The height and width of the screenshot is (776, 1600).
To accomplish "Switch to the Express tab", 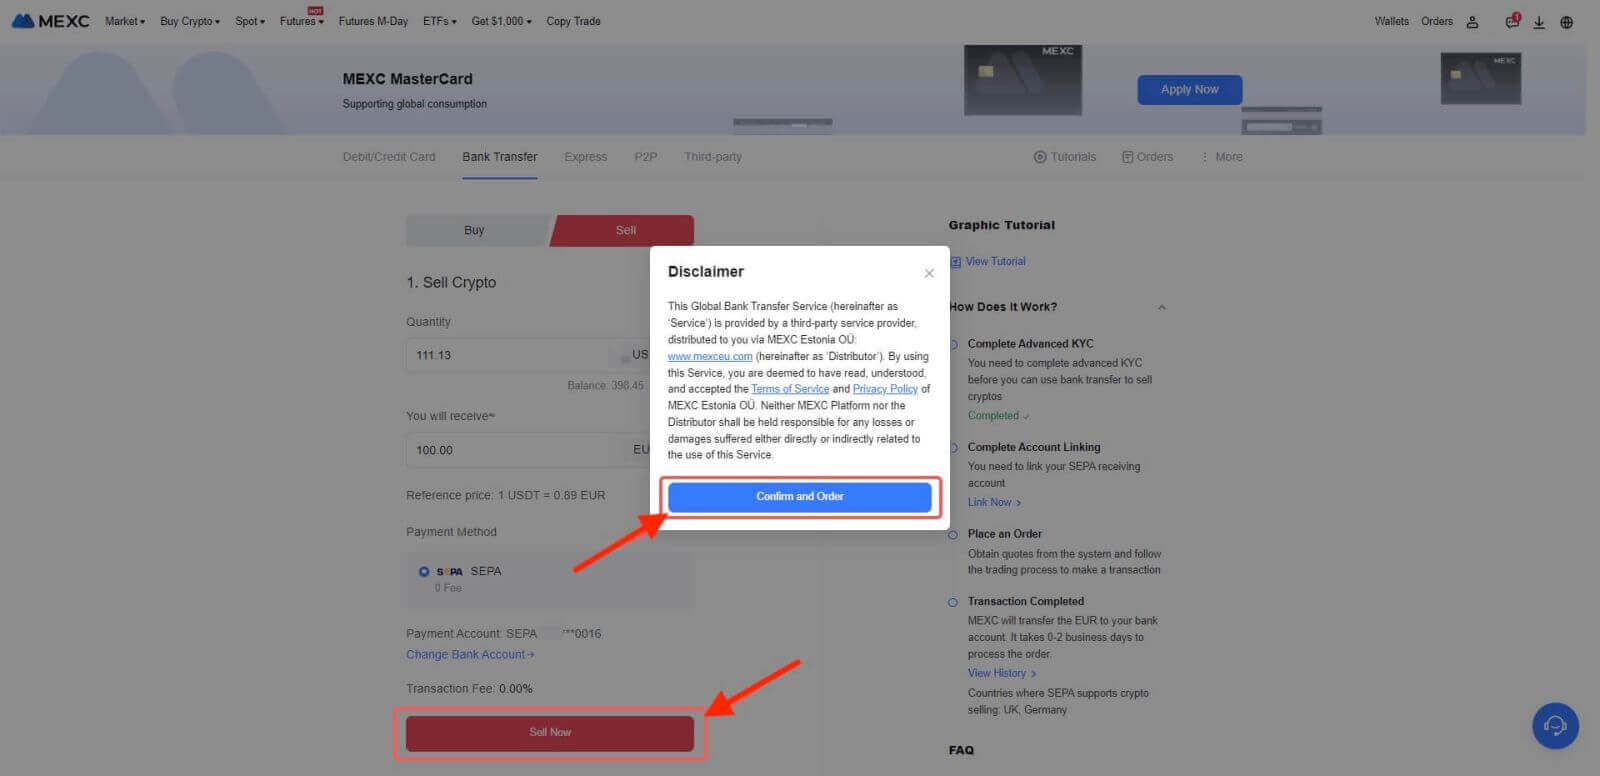I will pos(586,157).
